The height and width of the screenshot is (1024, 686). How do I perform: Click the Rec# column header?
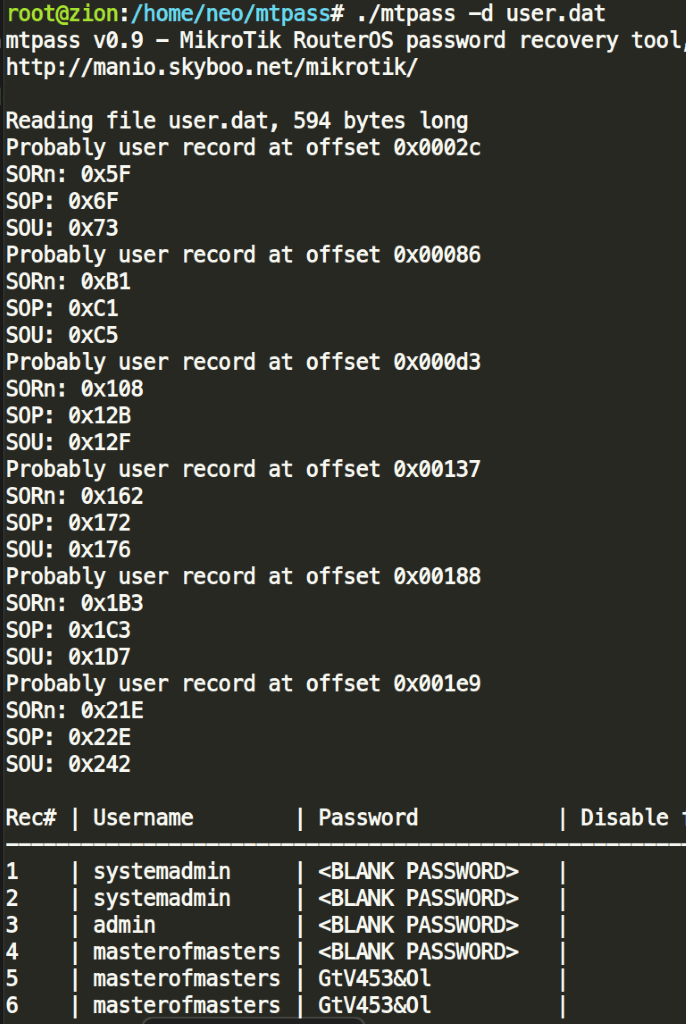pyautogui.click(x=31, y=818)
